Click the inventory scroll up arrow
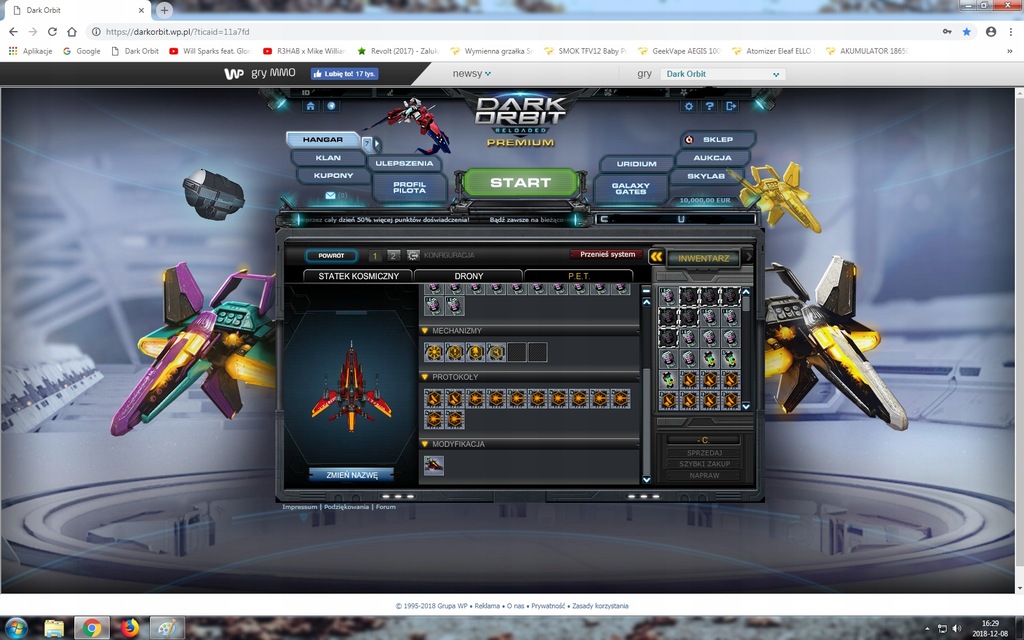The height and width of the screenshot is (640, 1024). click(746, 292)
